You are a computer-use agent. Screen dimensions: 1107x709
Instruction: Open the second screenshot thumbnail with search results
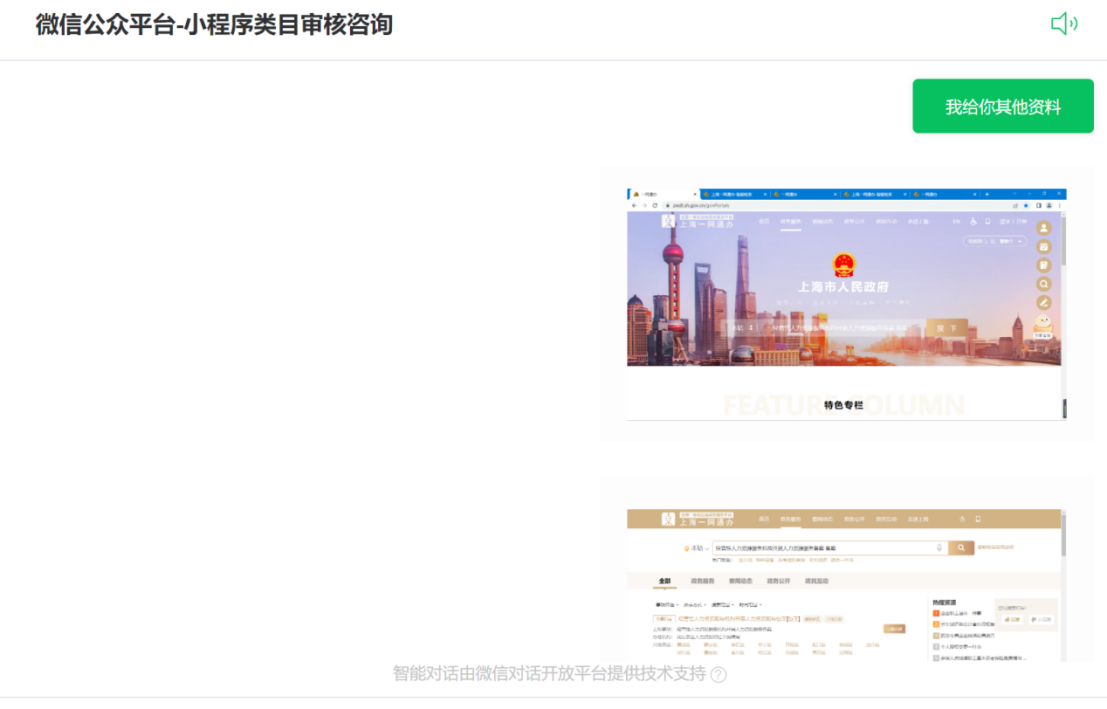coord(846,585)
